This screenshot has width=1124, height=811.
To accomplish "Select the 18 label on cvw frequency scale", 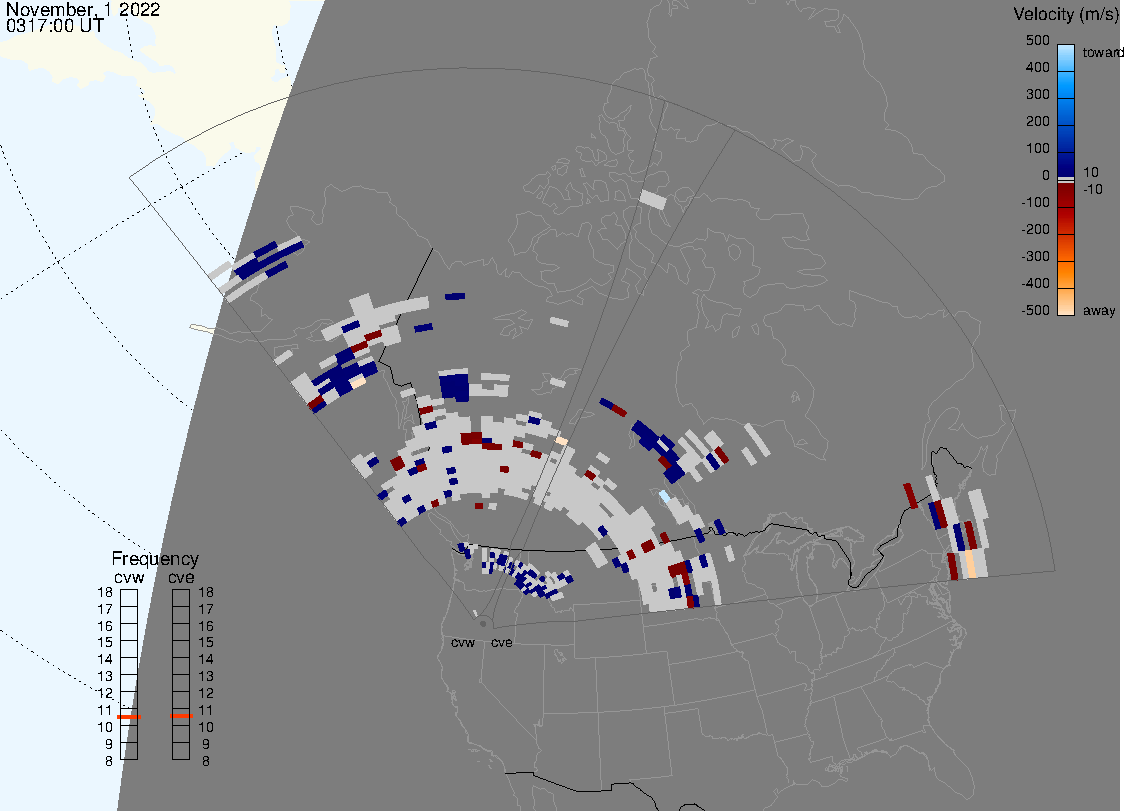I will click(105, 592).
